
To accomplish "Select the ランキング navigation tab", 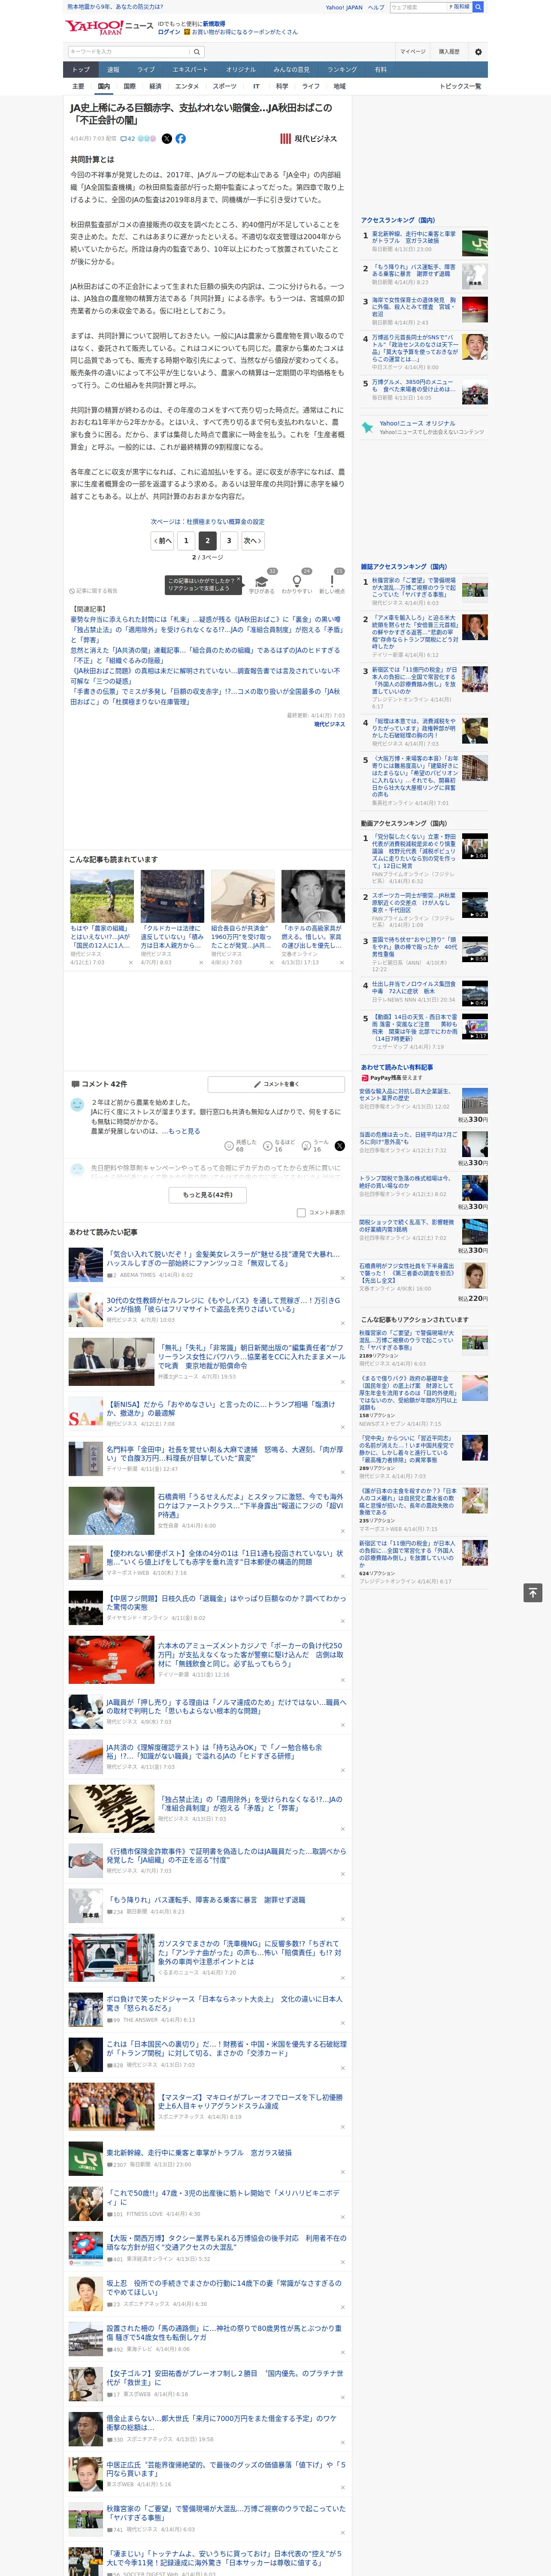I will point(342,70).
